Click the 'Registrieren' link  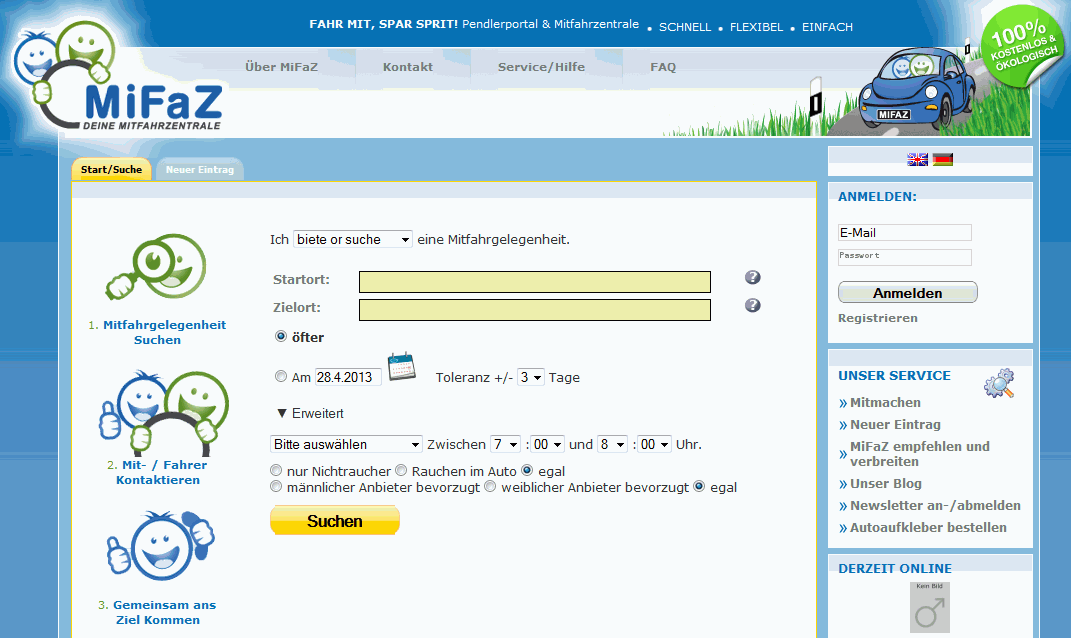tap(877, 318)
